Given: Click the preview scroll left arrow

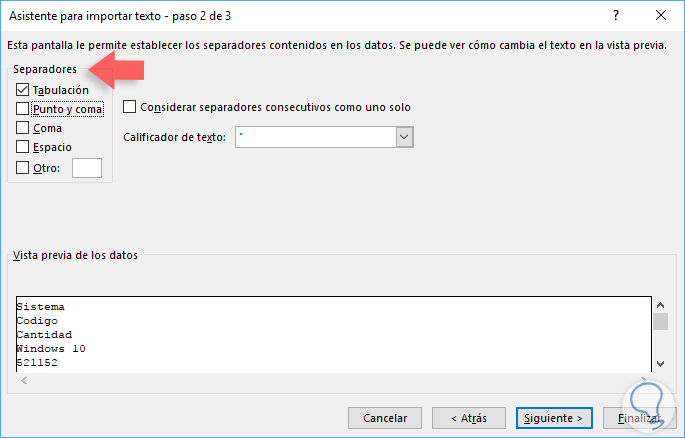Looking at the screenshot, I should click(x=22, y=379).
